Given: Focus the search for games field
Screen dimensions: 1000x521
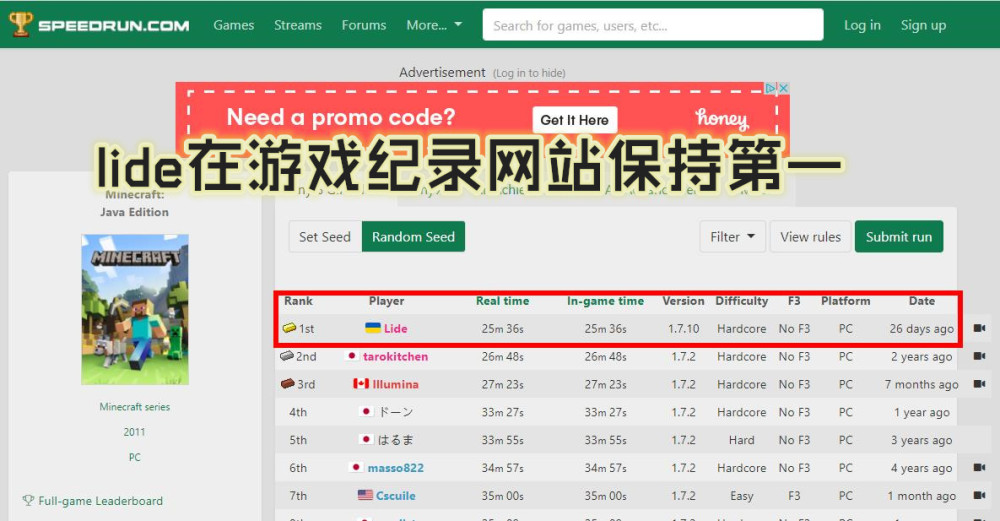Looking at the screenshot, I should [x=652, y=26].
